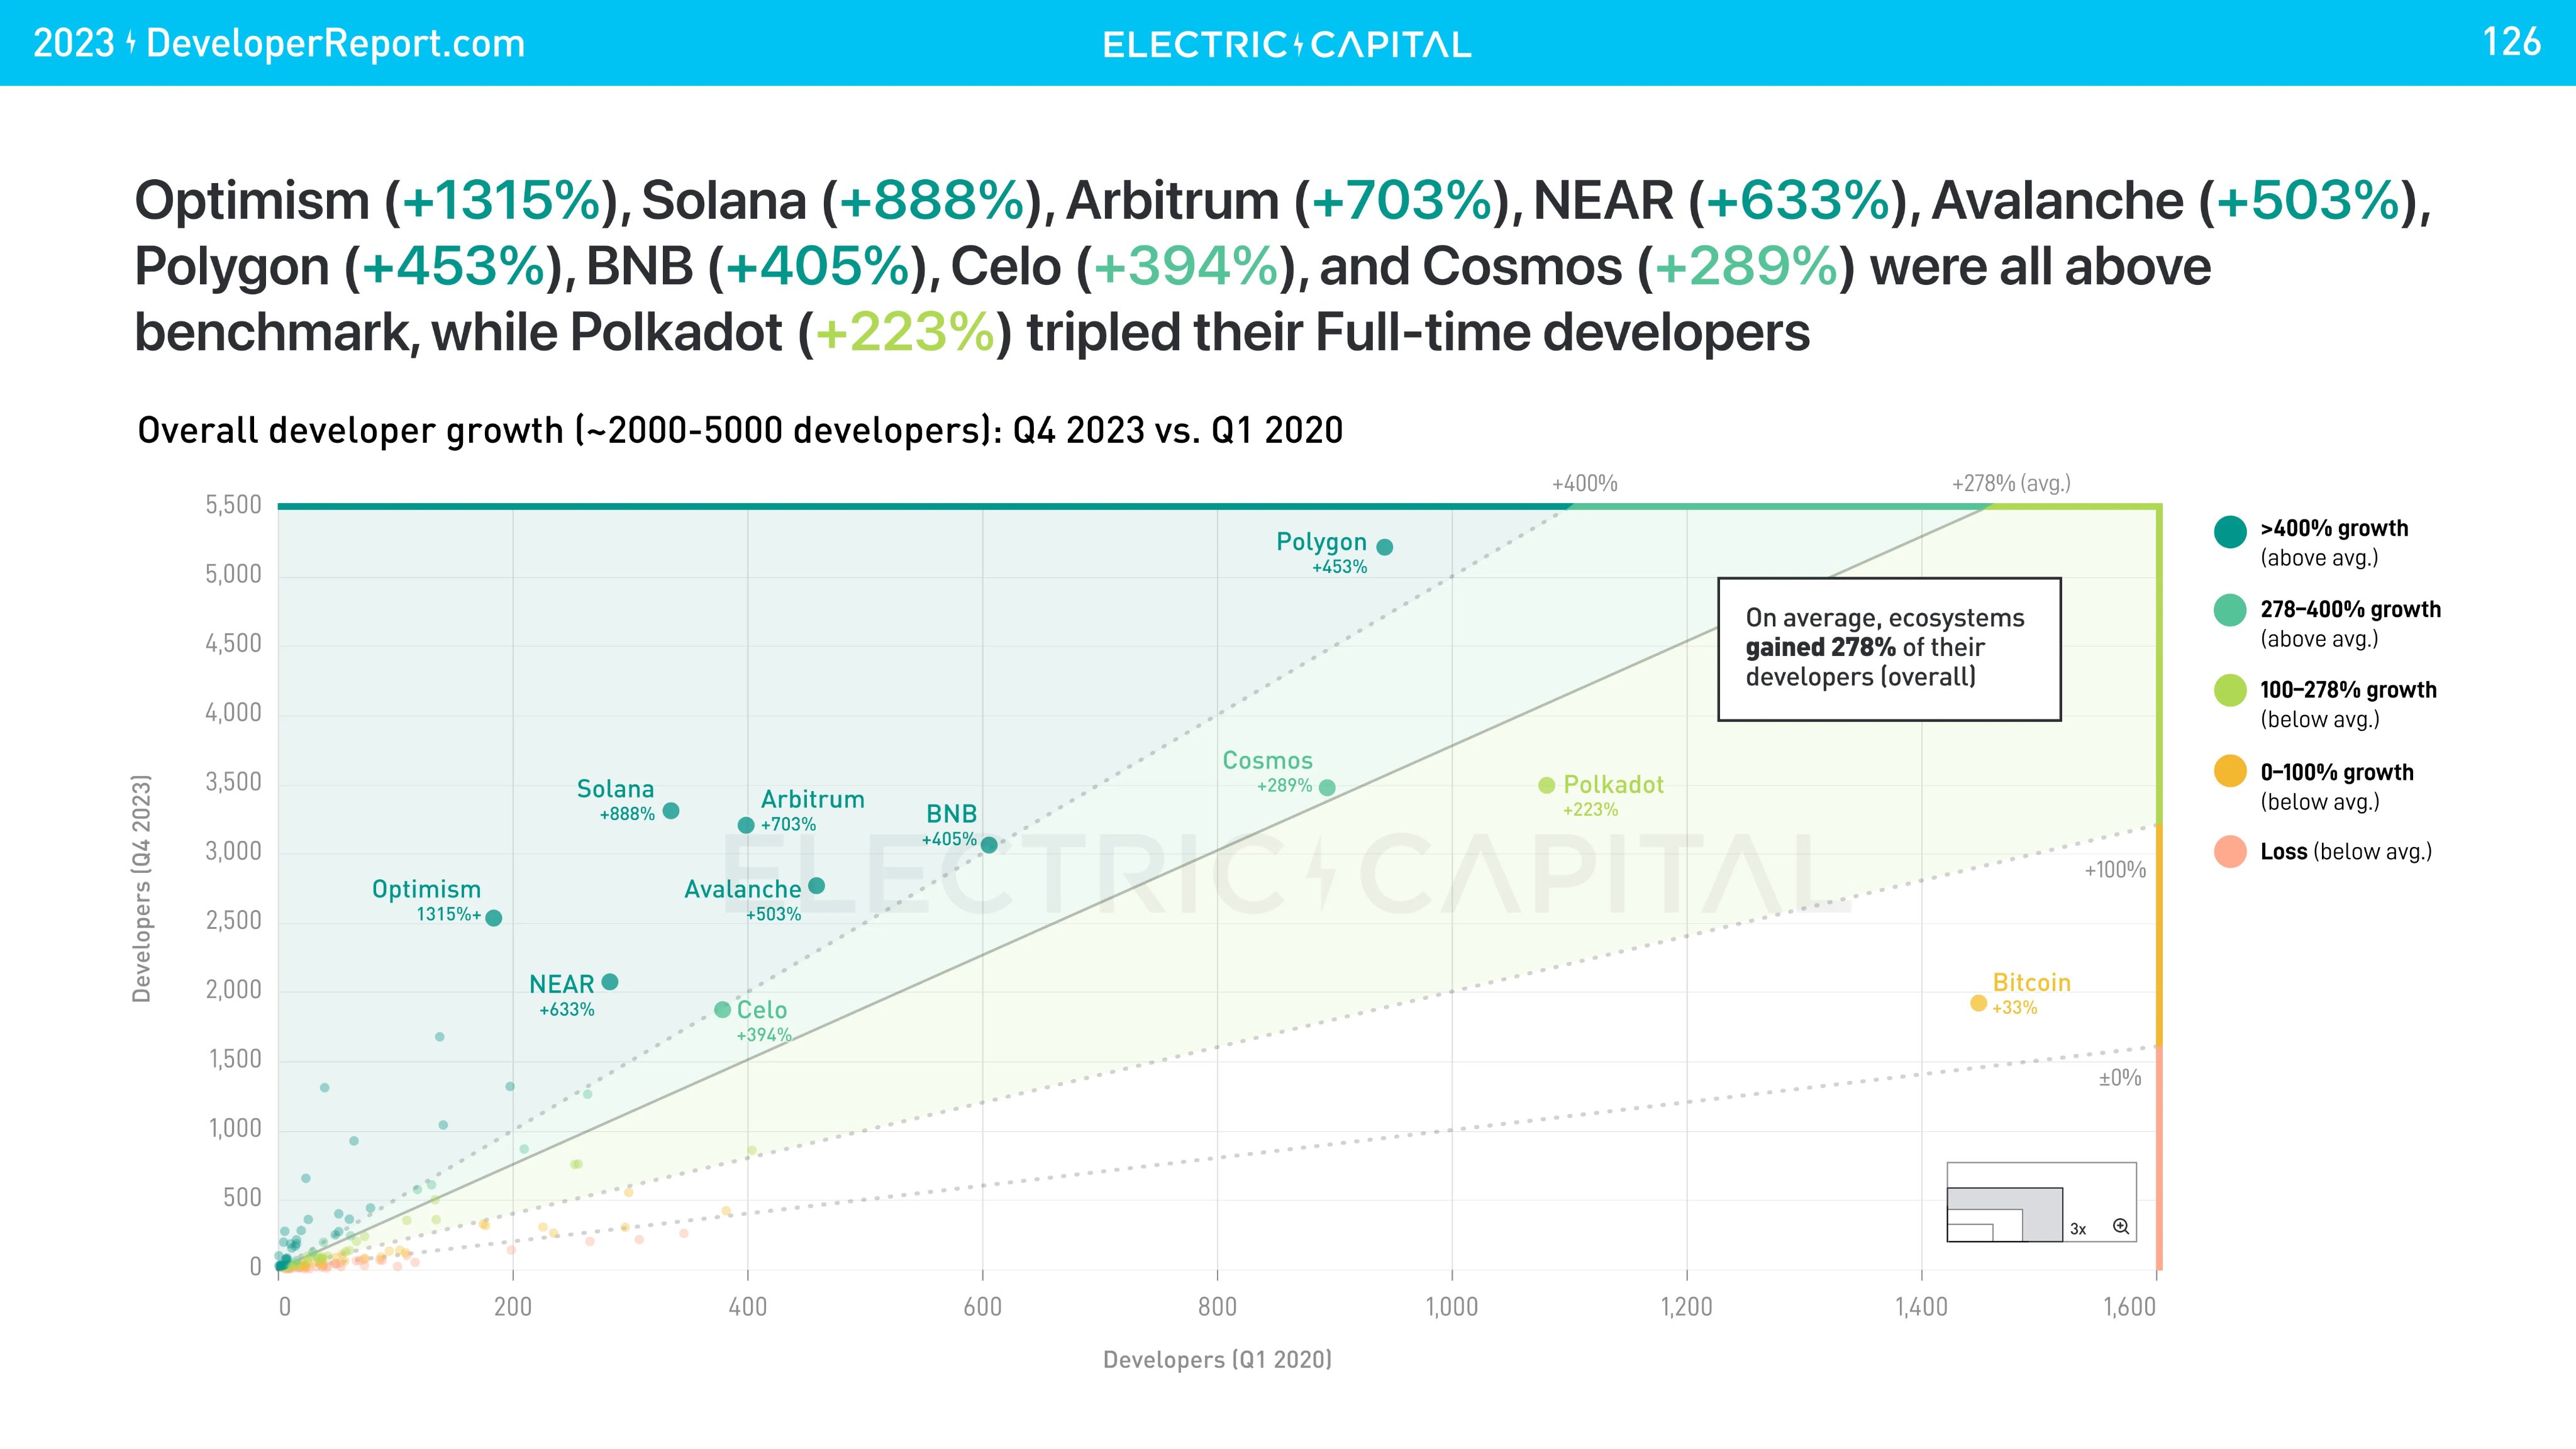Viewport: 2576px width, 1449px height.
Task: Click the Solana +888% label
Action: pos(616,800)
